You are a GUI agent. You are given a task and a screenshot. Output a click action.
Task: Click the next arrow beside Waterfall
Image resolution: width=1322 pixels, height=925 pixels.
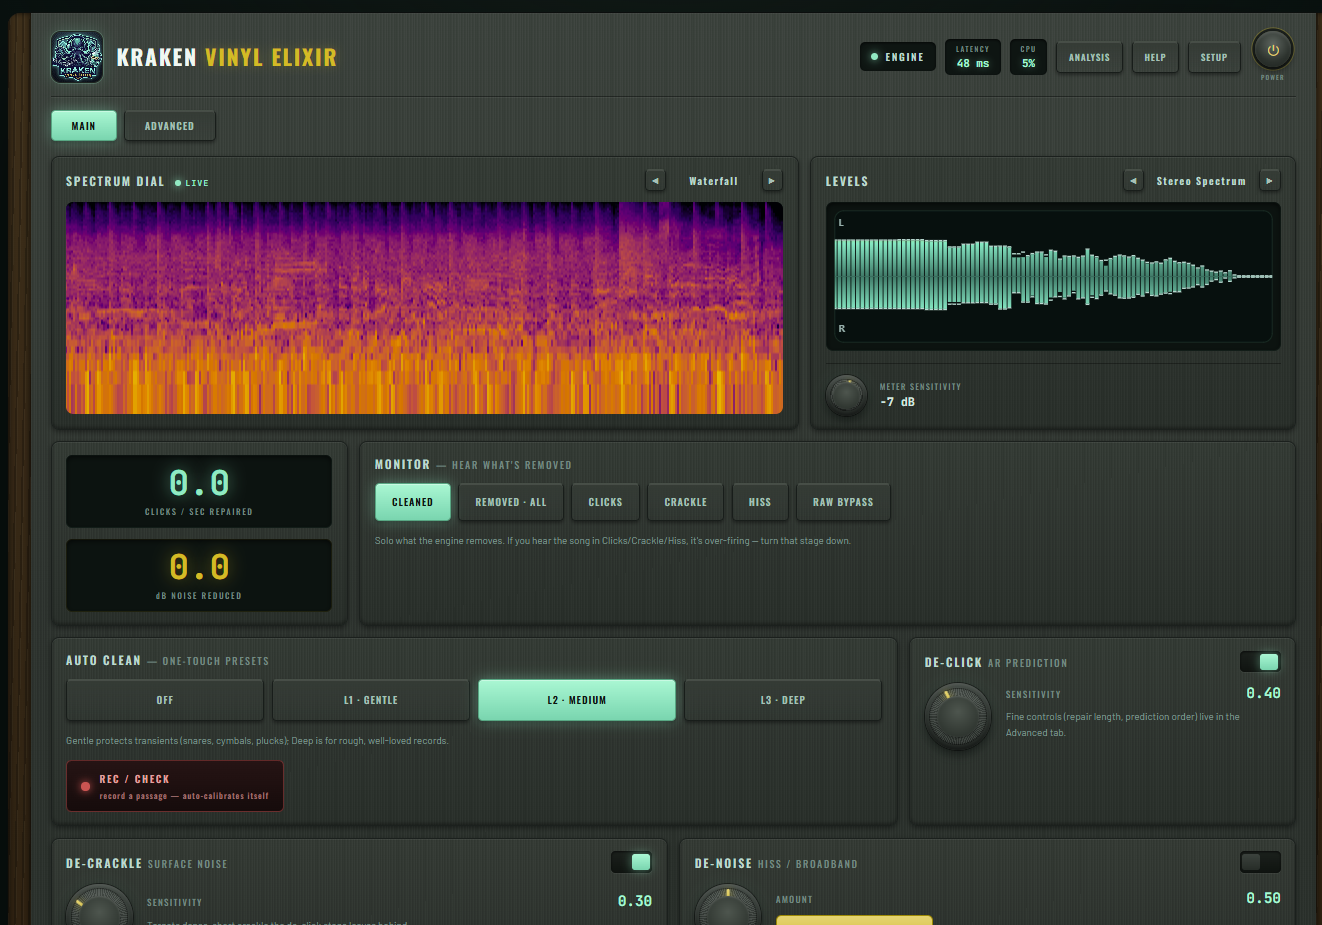point(772,181)
